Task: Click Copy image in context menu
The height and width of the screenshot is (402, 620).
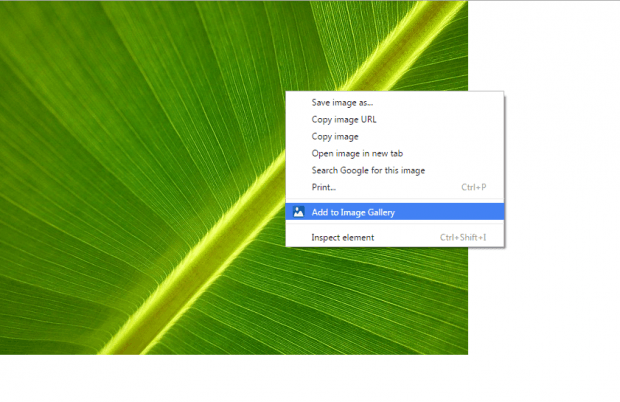Action: [395, 136]
